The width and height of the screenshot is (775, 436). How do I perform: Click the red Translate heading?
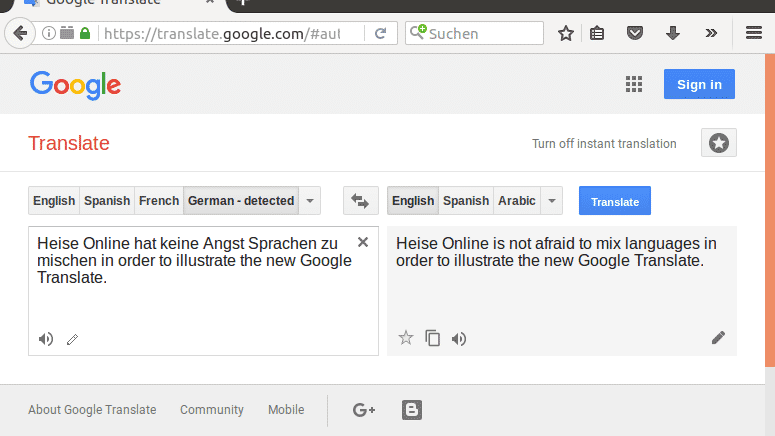pyautogui.click(x=69, y=143)
